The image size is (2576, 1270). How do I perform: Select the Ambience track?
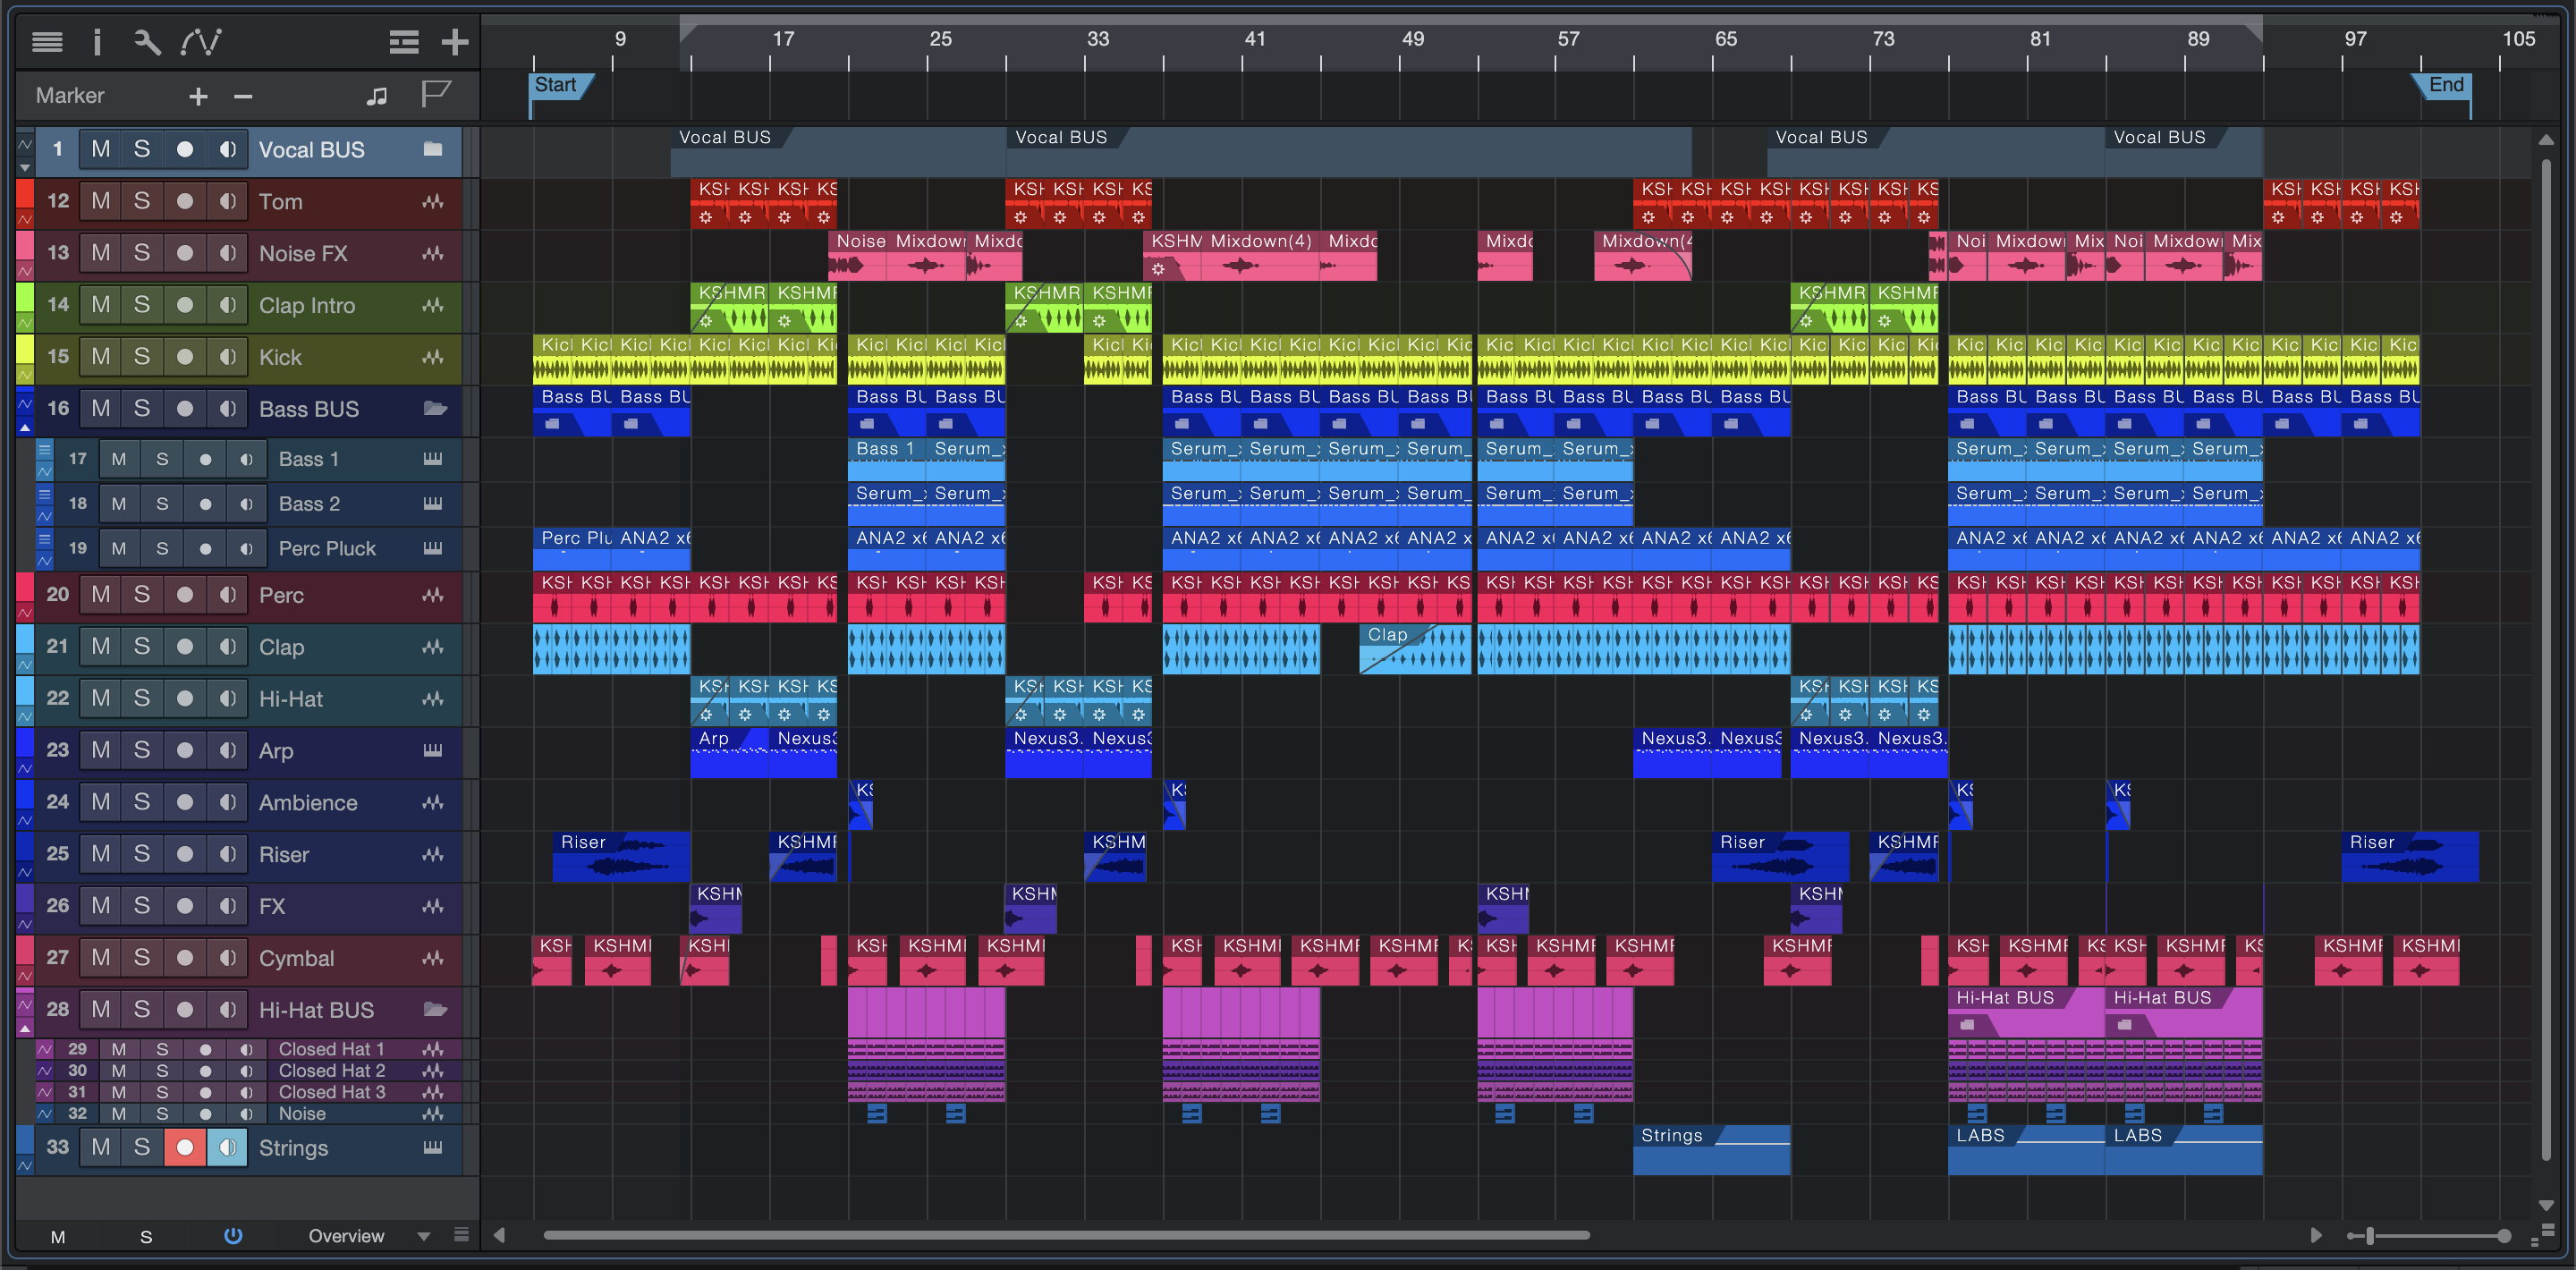[x=308, y=802]
